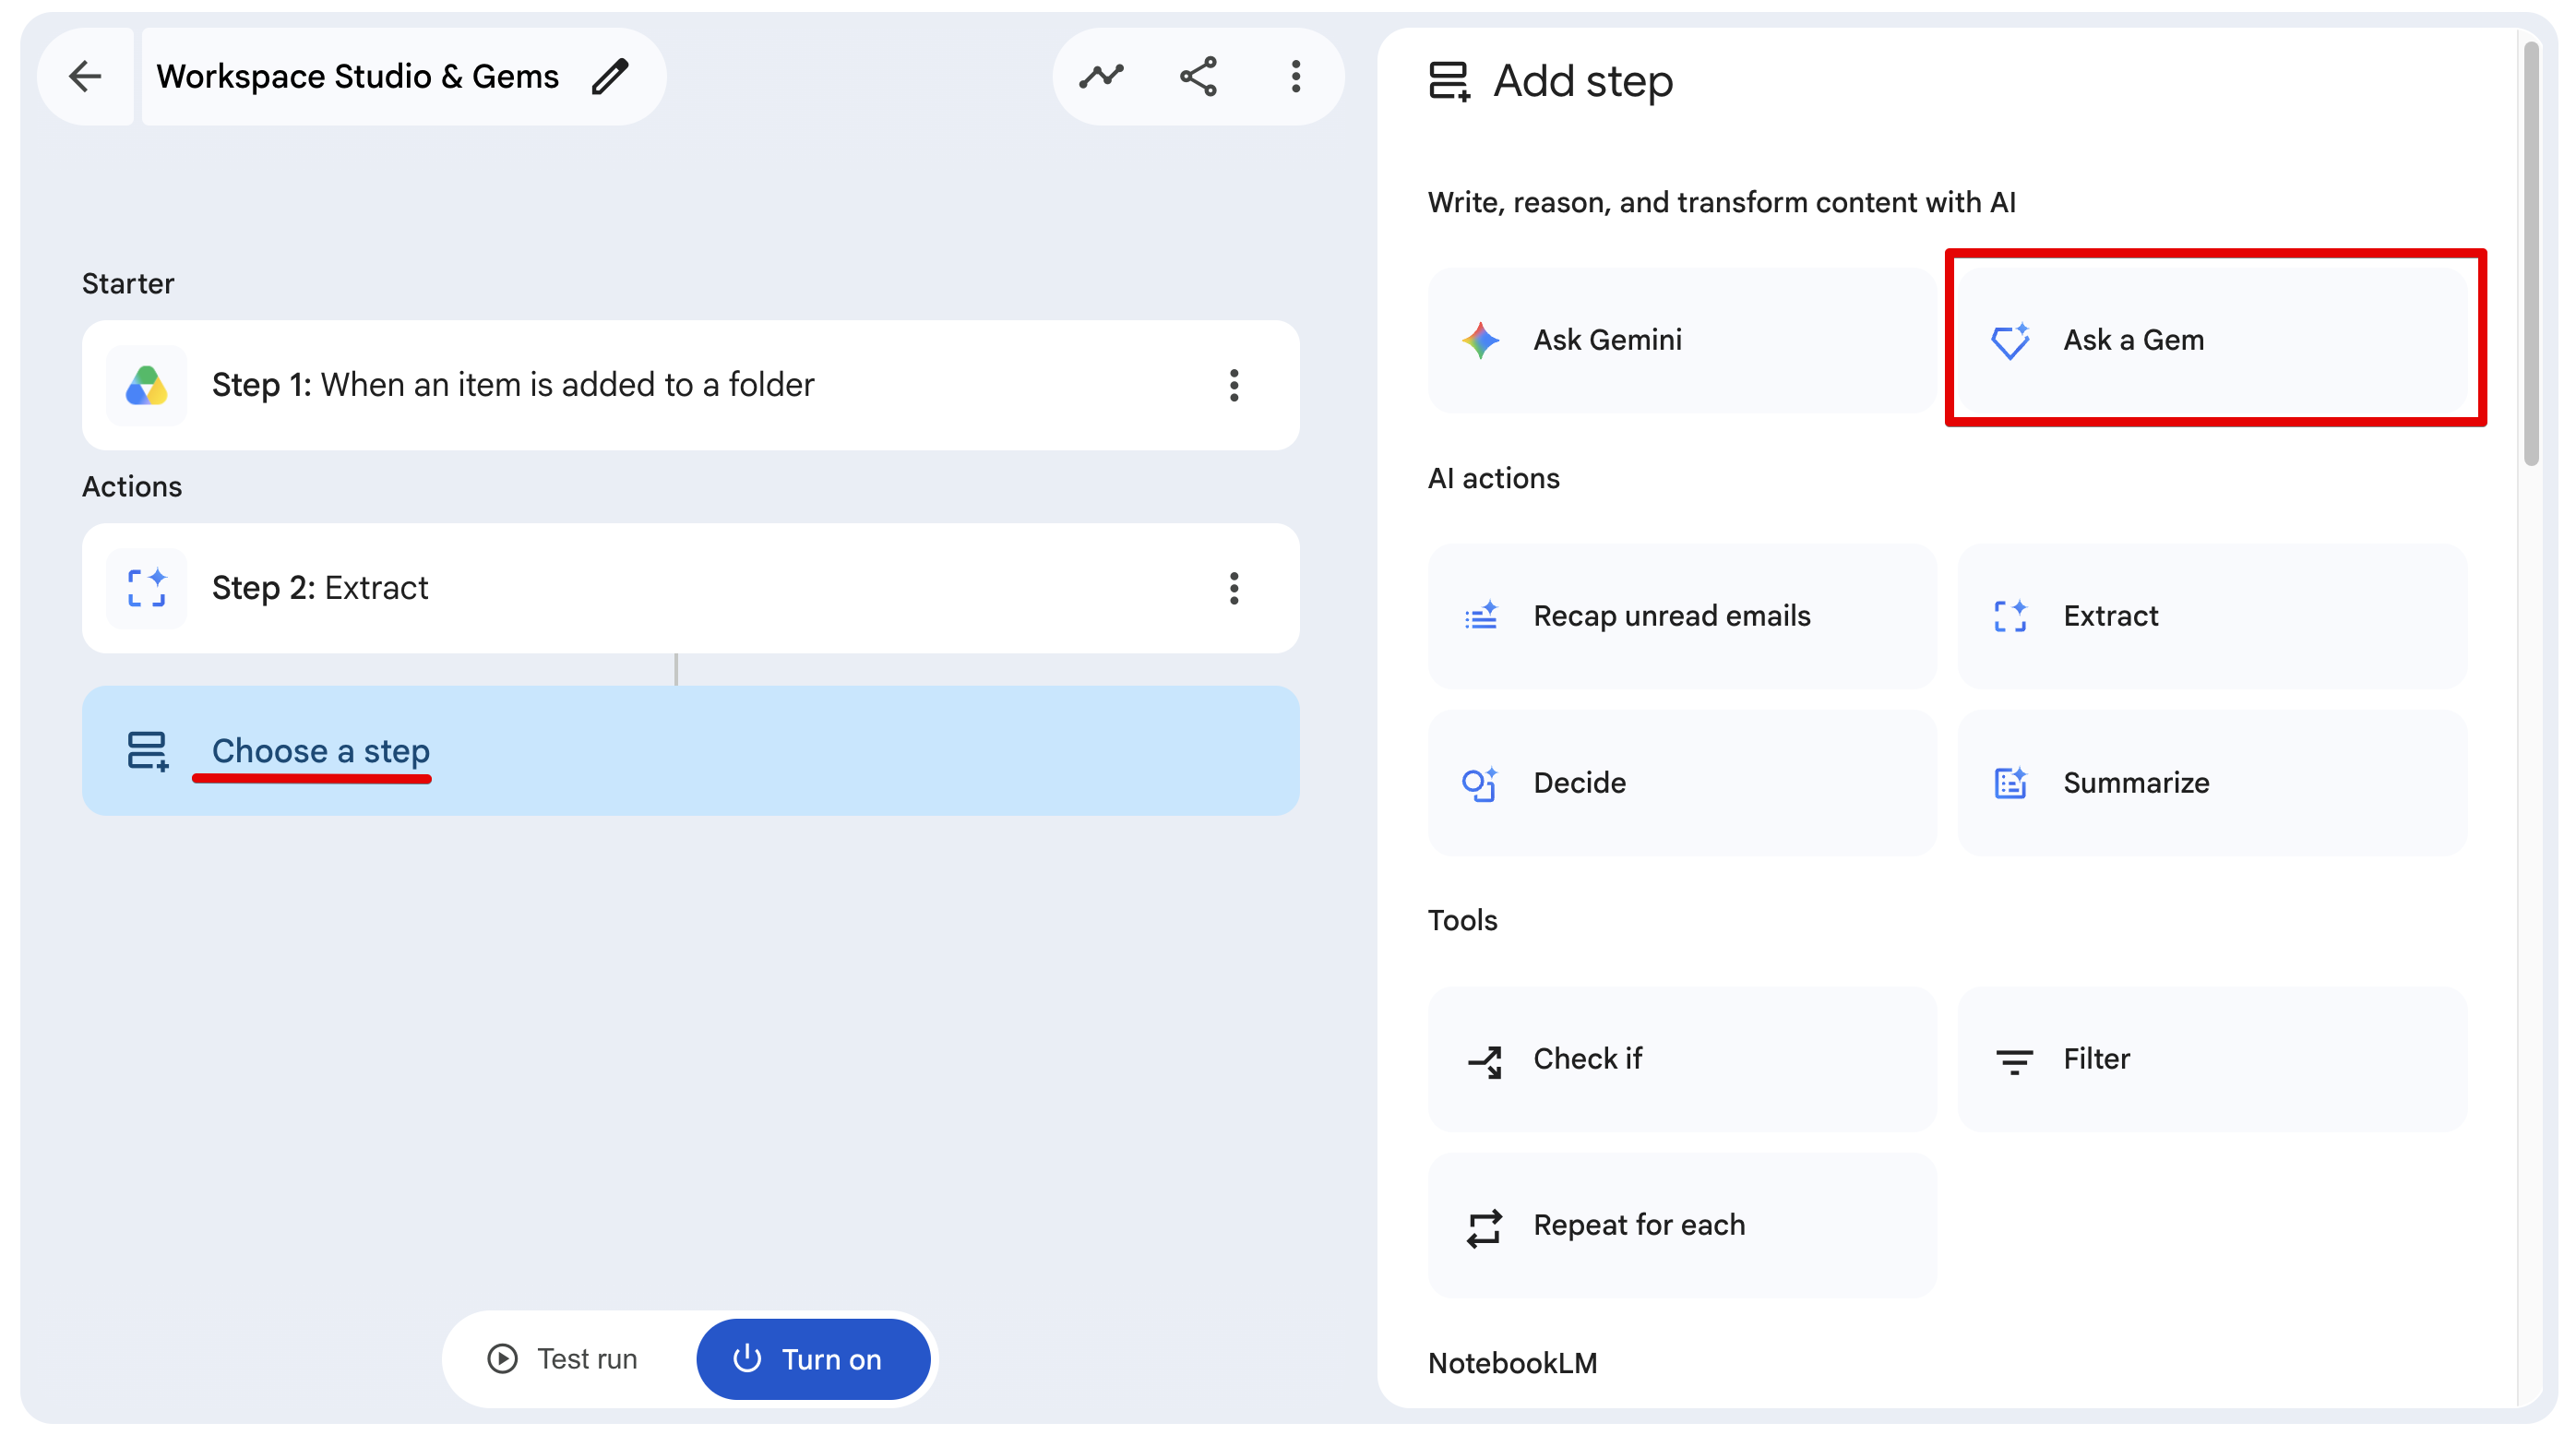Edit the flow name with pencil icon
Viewport: 2576px width, 1447px height.
pyautogui.click(x=610, y=76)
